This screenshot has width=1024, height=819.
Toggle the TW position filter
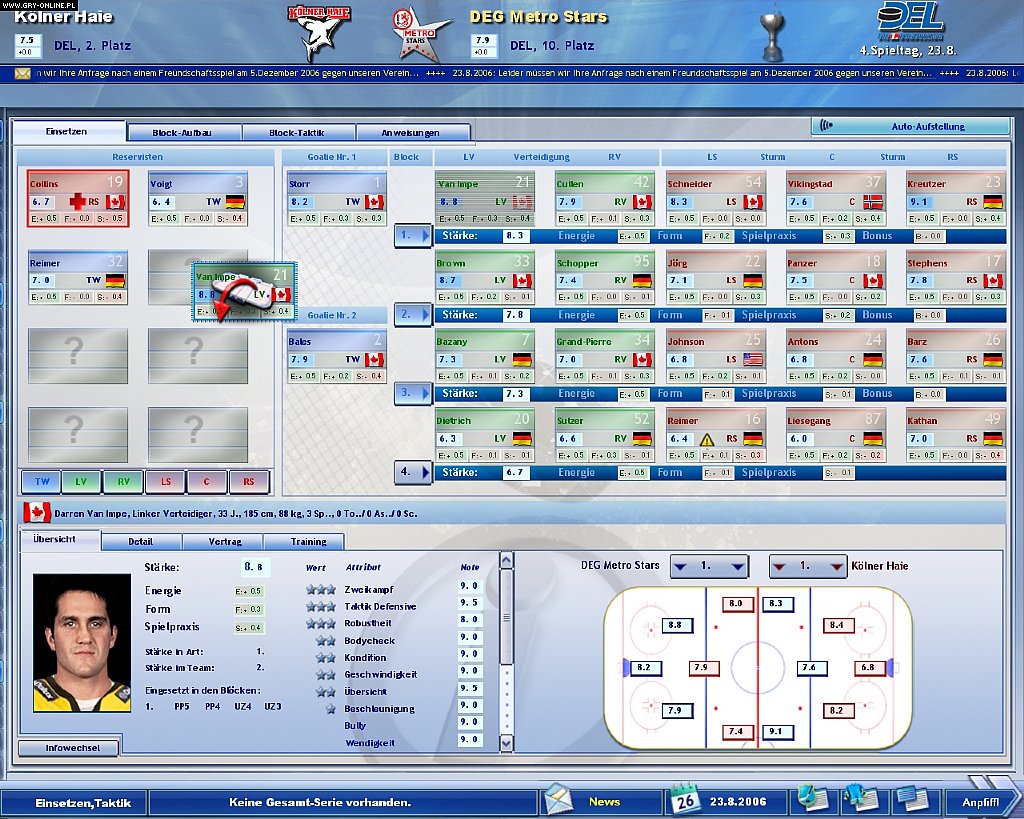tap(39, 482)
